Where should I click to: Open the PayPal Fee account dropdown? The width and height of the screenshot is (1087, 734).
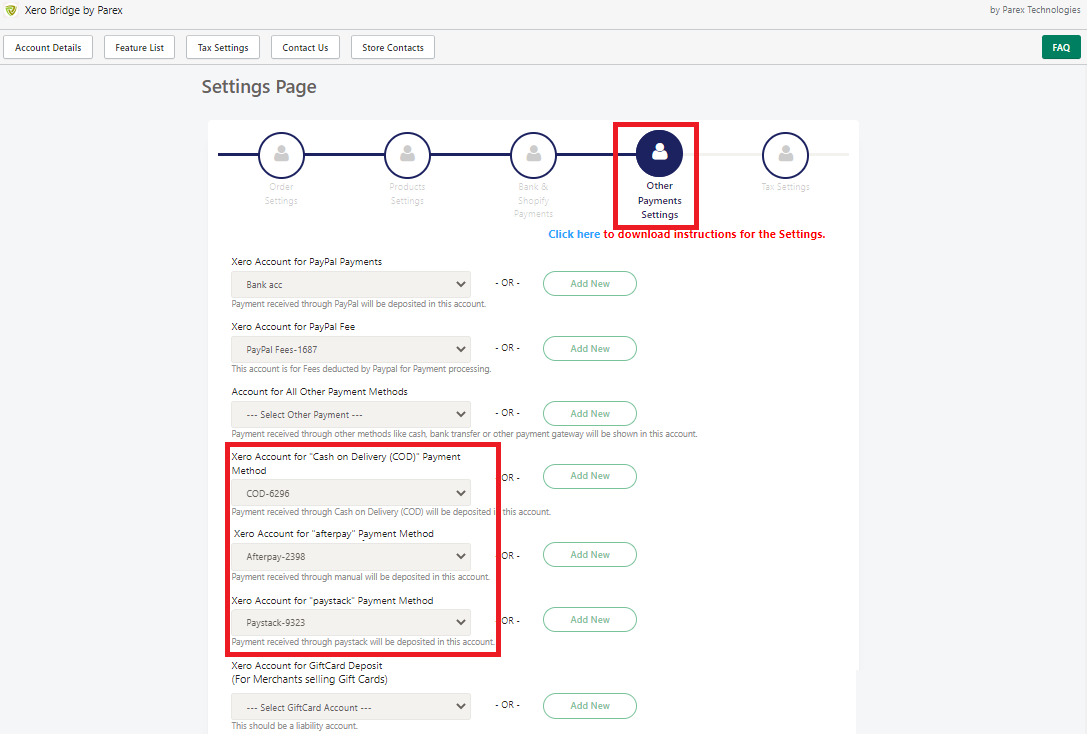[350, 348]
